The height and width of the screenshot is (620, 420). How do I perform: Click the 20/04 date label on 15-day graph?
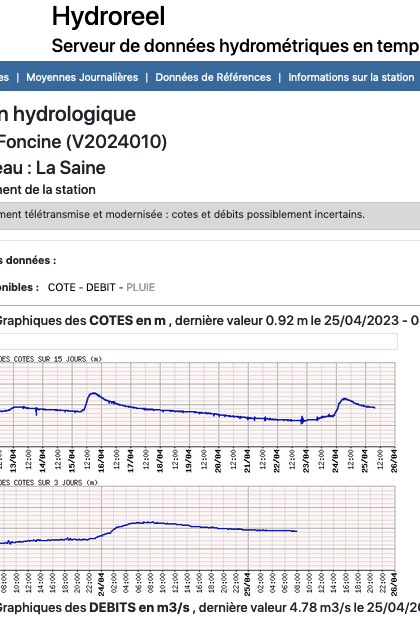point(218,461)
